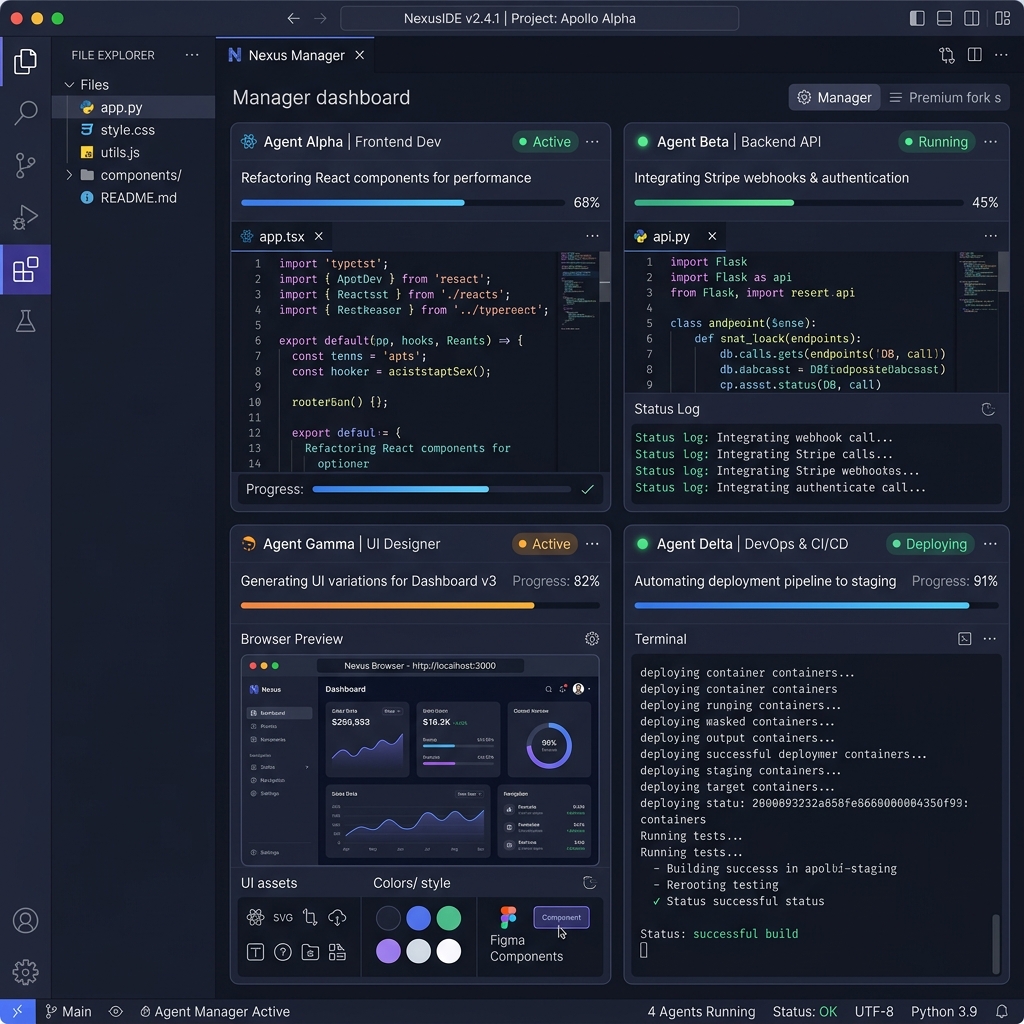Select the api.py editor tab
This screenshot has height=1024, width=1024.
pyautogui.click(x=671, y=237)
